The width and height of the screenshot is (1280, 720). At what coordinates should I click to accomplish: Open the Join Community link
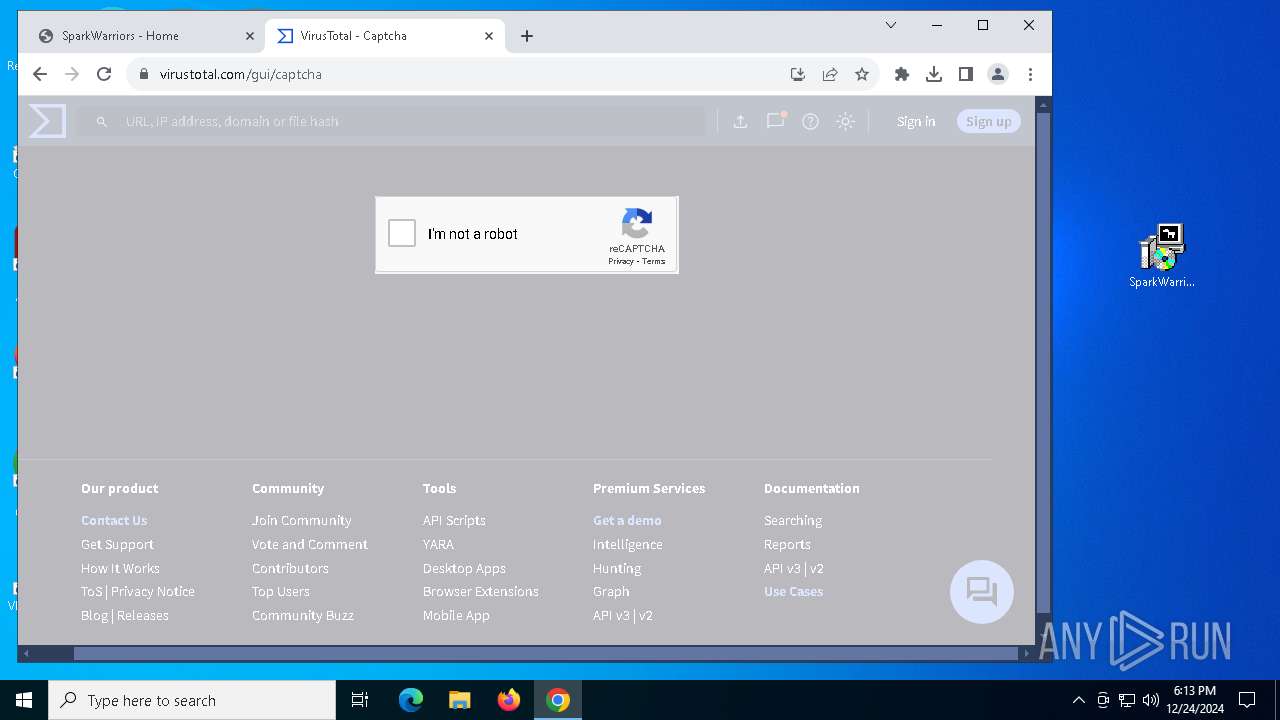(x=301, y=520)
